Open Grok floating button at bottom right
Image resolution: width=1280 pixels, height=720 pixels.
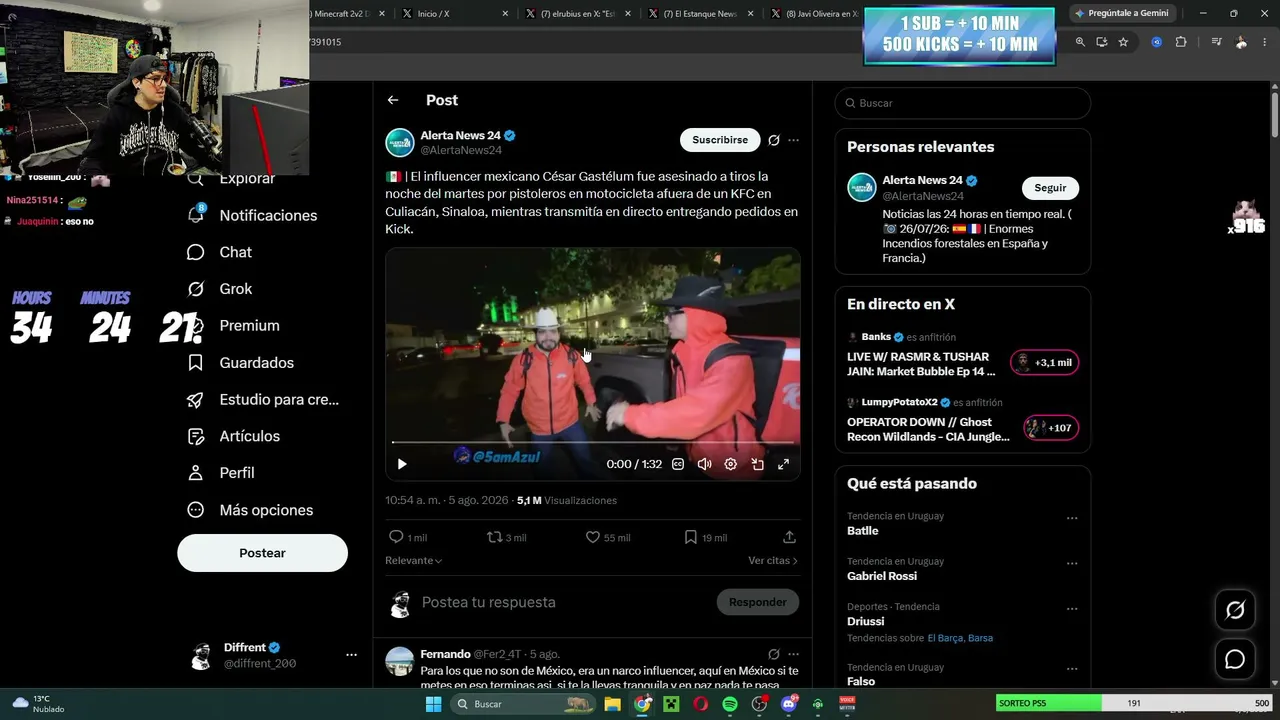point(1235,610)
